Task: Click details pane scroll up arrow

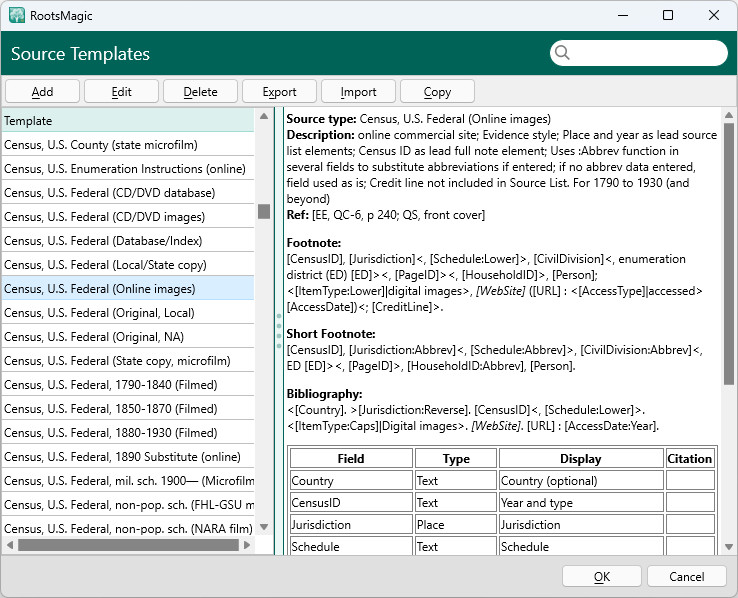Action: (x=729, y=115)
